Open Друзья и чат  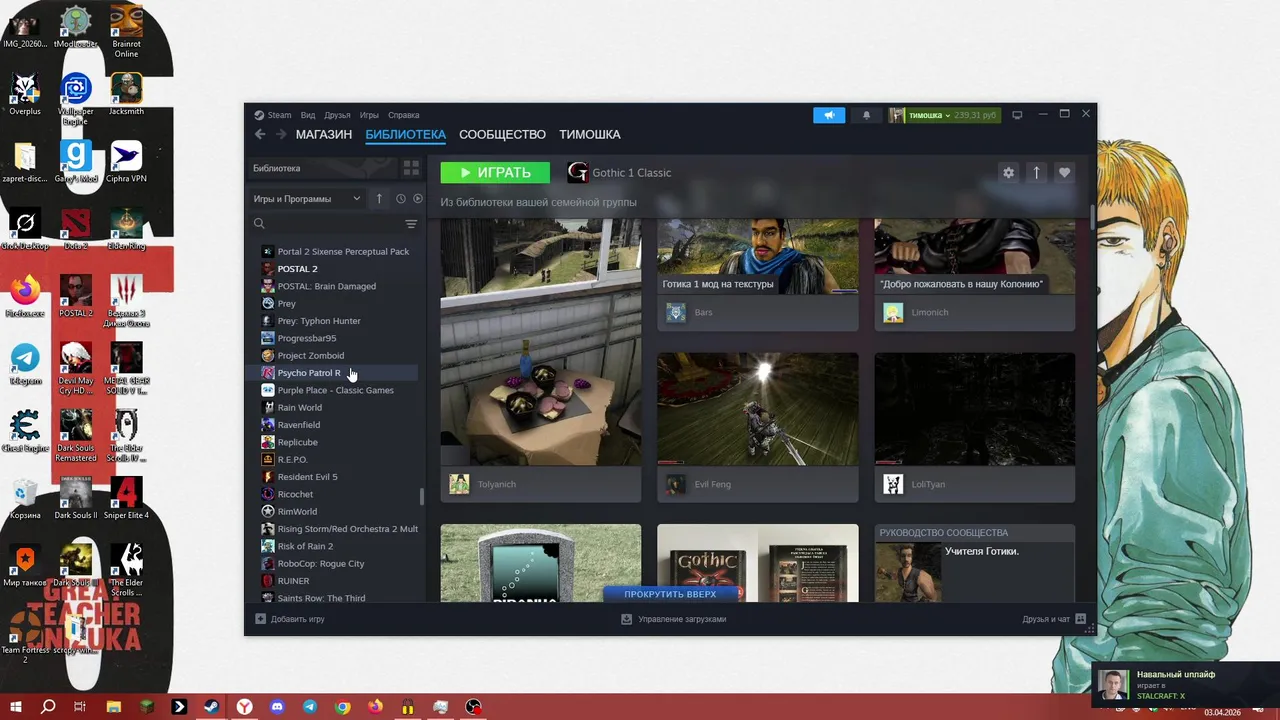pos(1054,619)
